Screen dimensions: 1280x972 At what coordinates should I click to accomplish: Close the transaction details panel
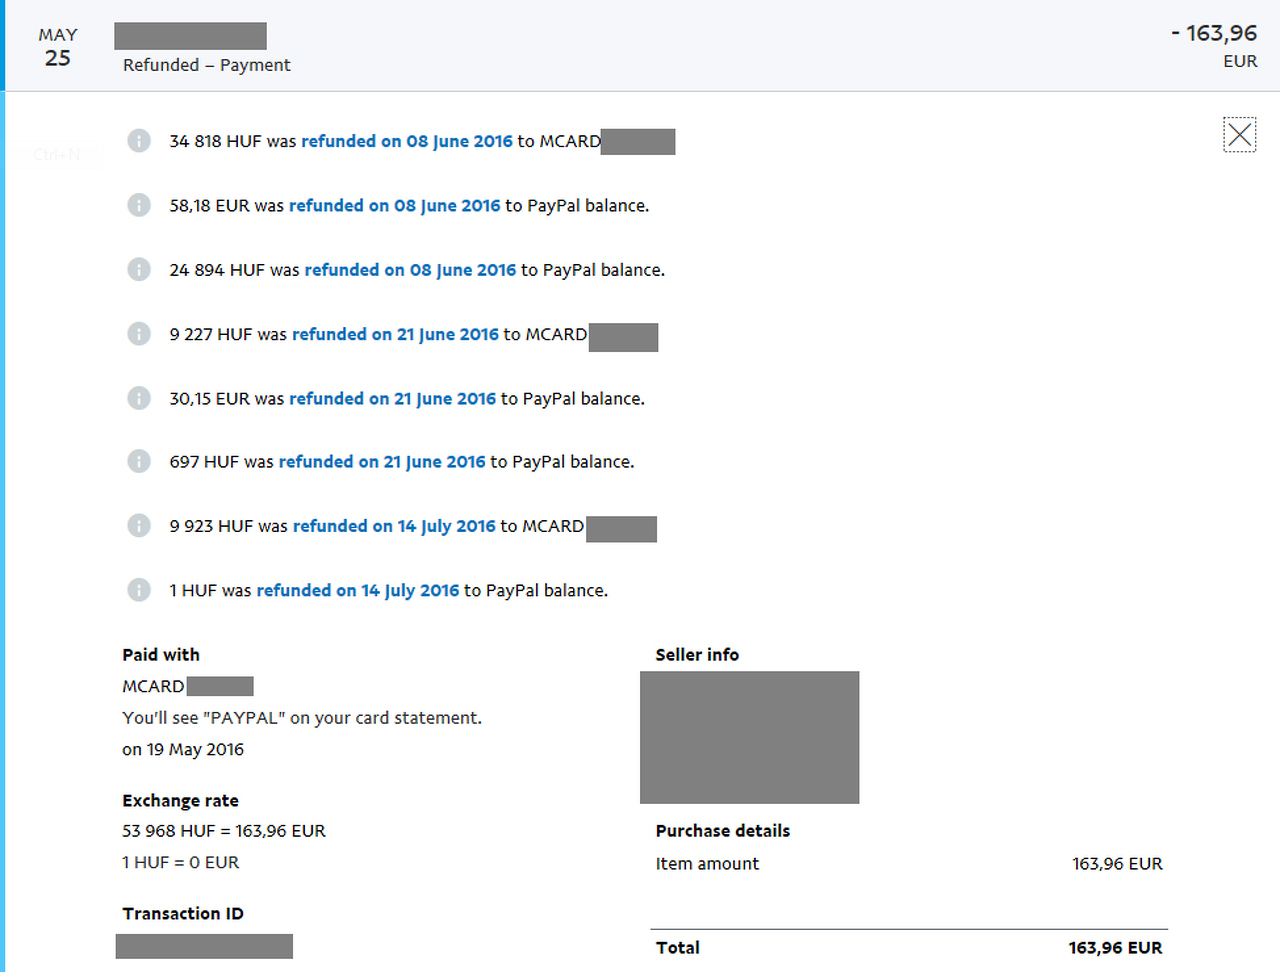pyautogui.click(x=1239, y=135)
